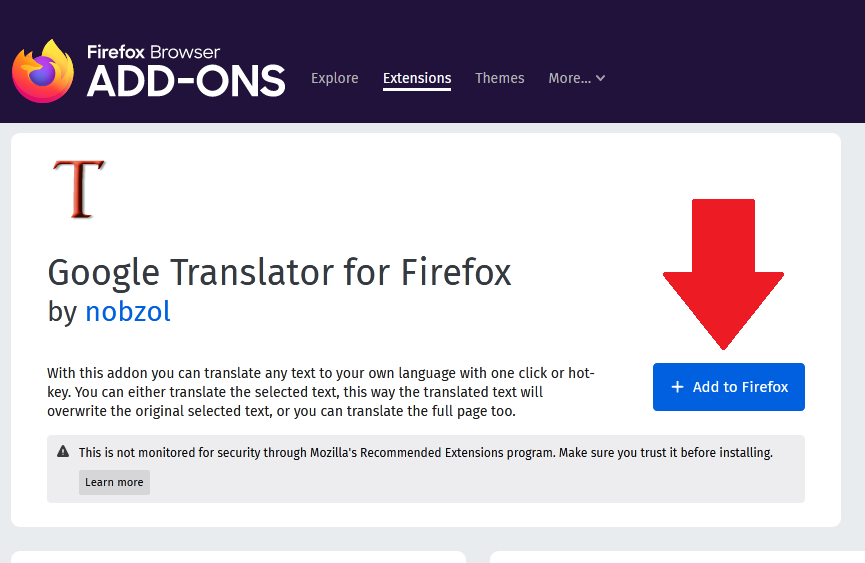Click the Add to Firefox button
Screen dimensions: 865x563
coord(729,387)
